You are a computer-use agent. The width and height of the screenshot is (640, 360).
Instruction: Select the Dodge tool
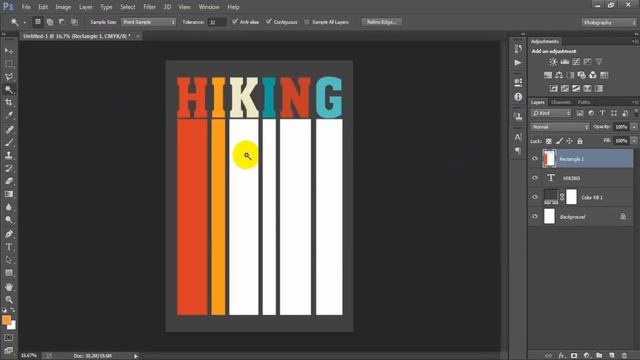(x=9, y=220)
